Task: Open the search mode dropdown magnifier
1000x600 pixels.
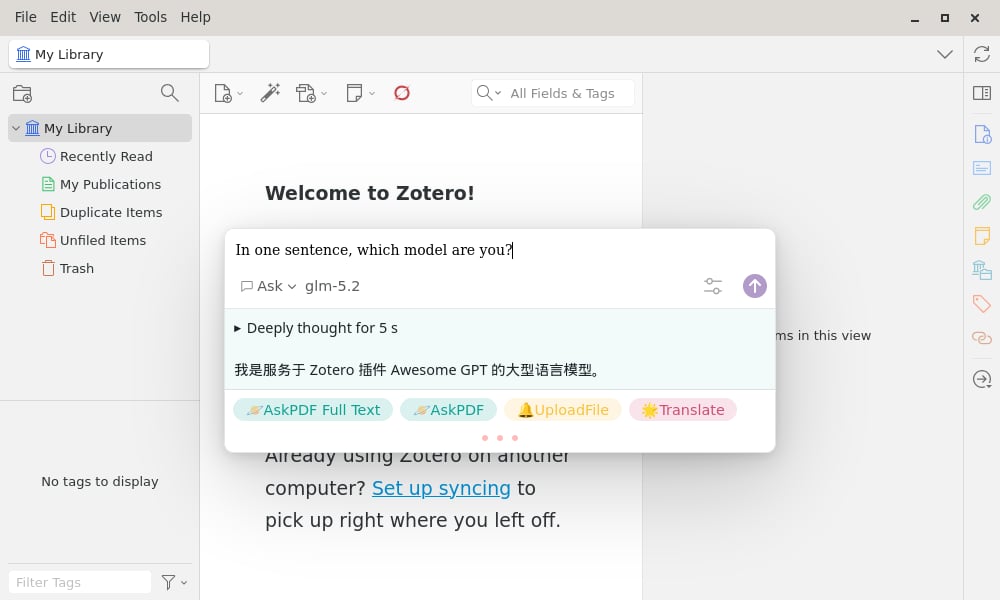Action: tap(489, 93)
